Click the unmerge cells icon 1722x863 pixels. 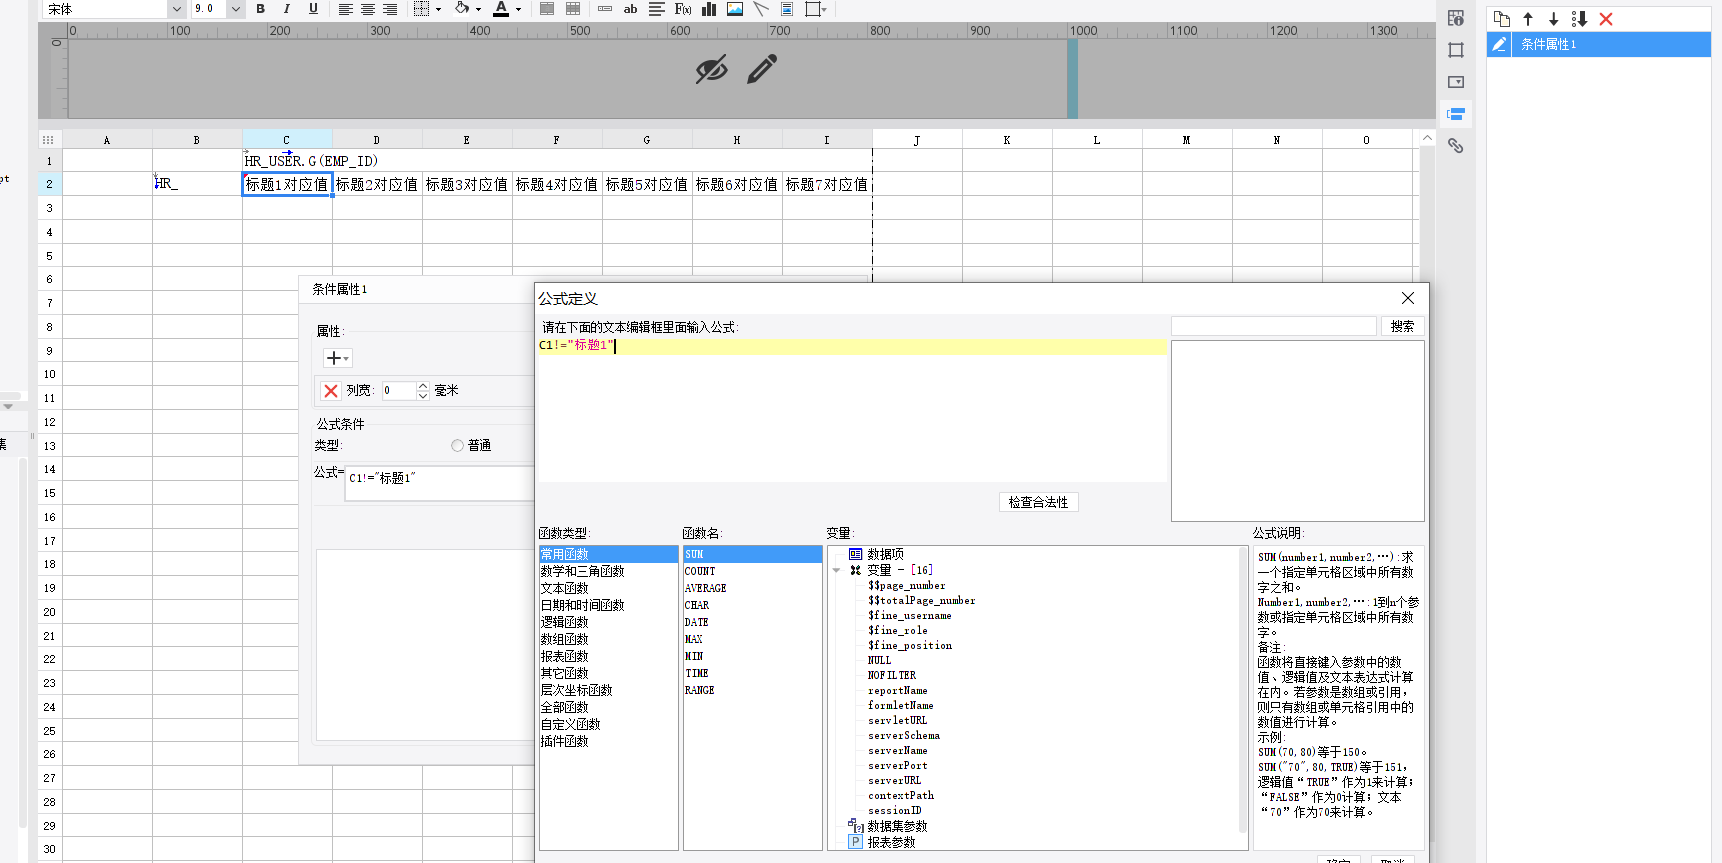click(573, 9)
